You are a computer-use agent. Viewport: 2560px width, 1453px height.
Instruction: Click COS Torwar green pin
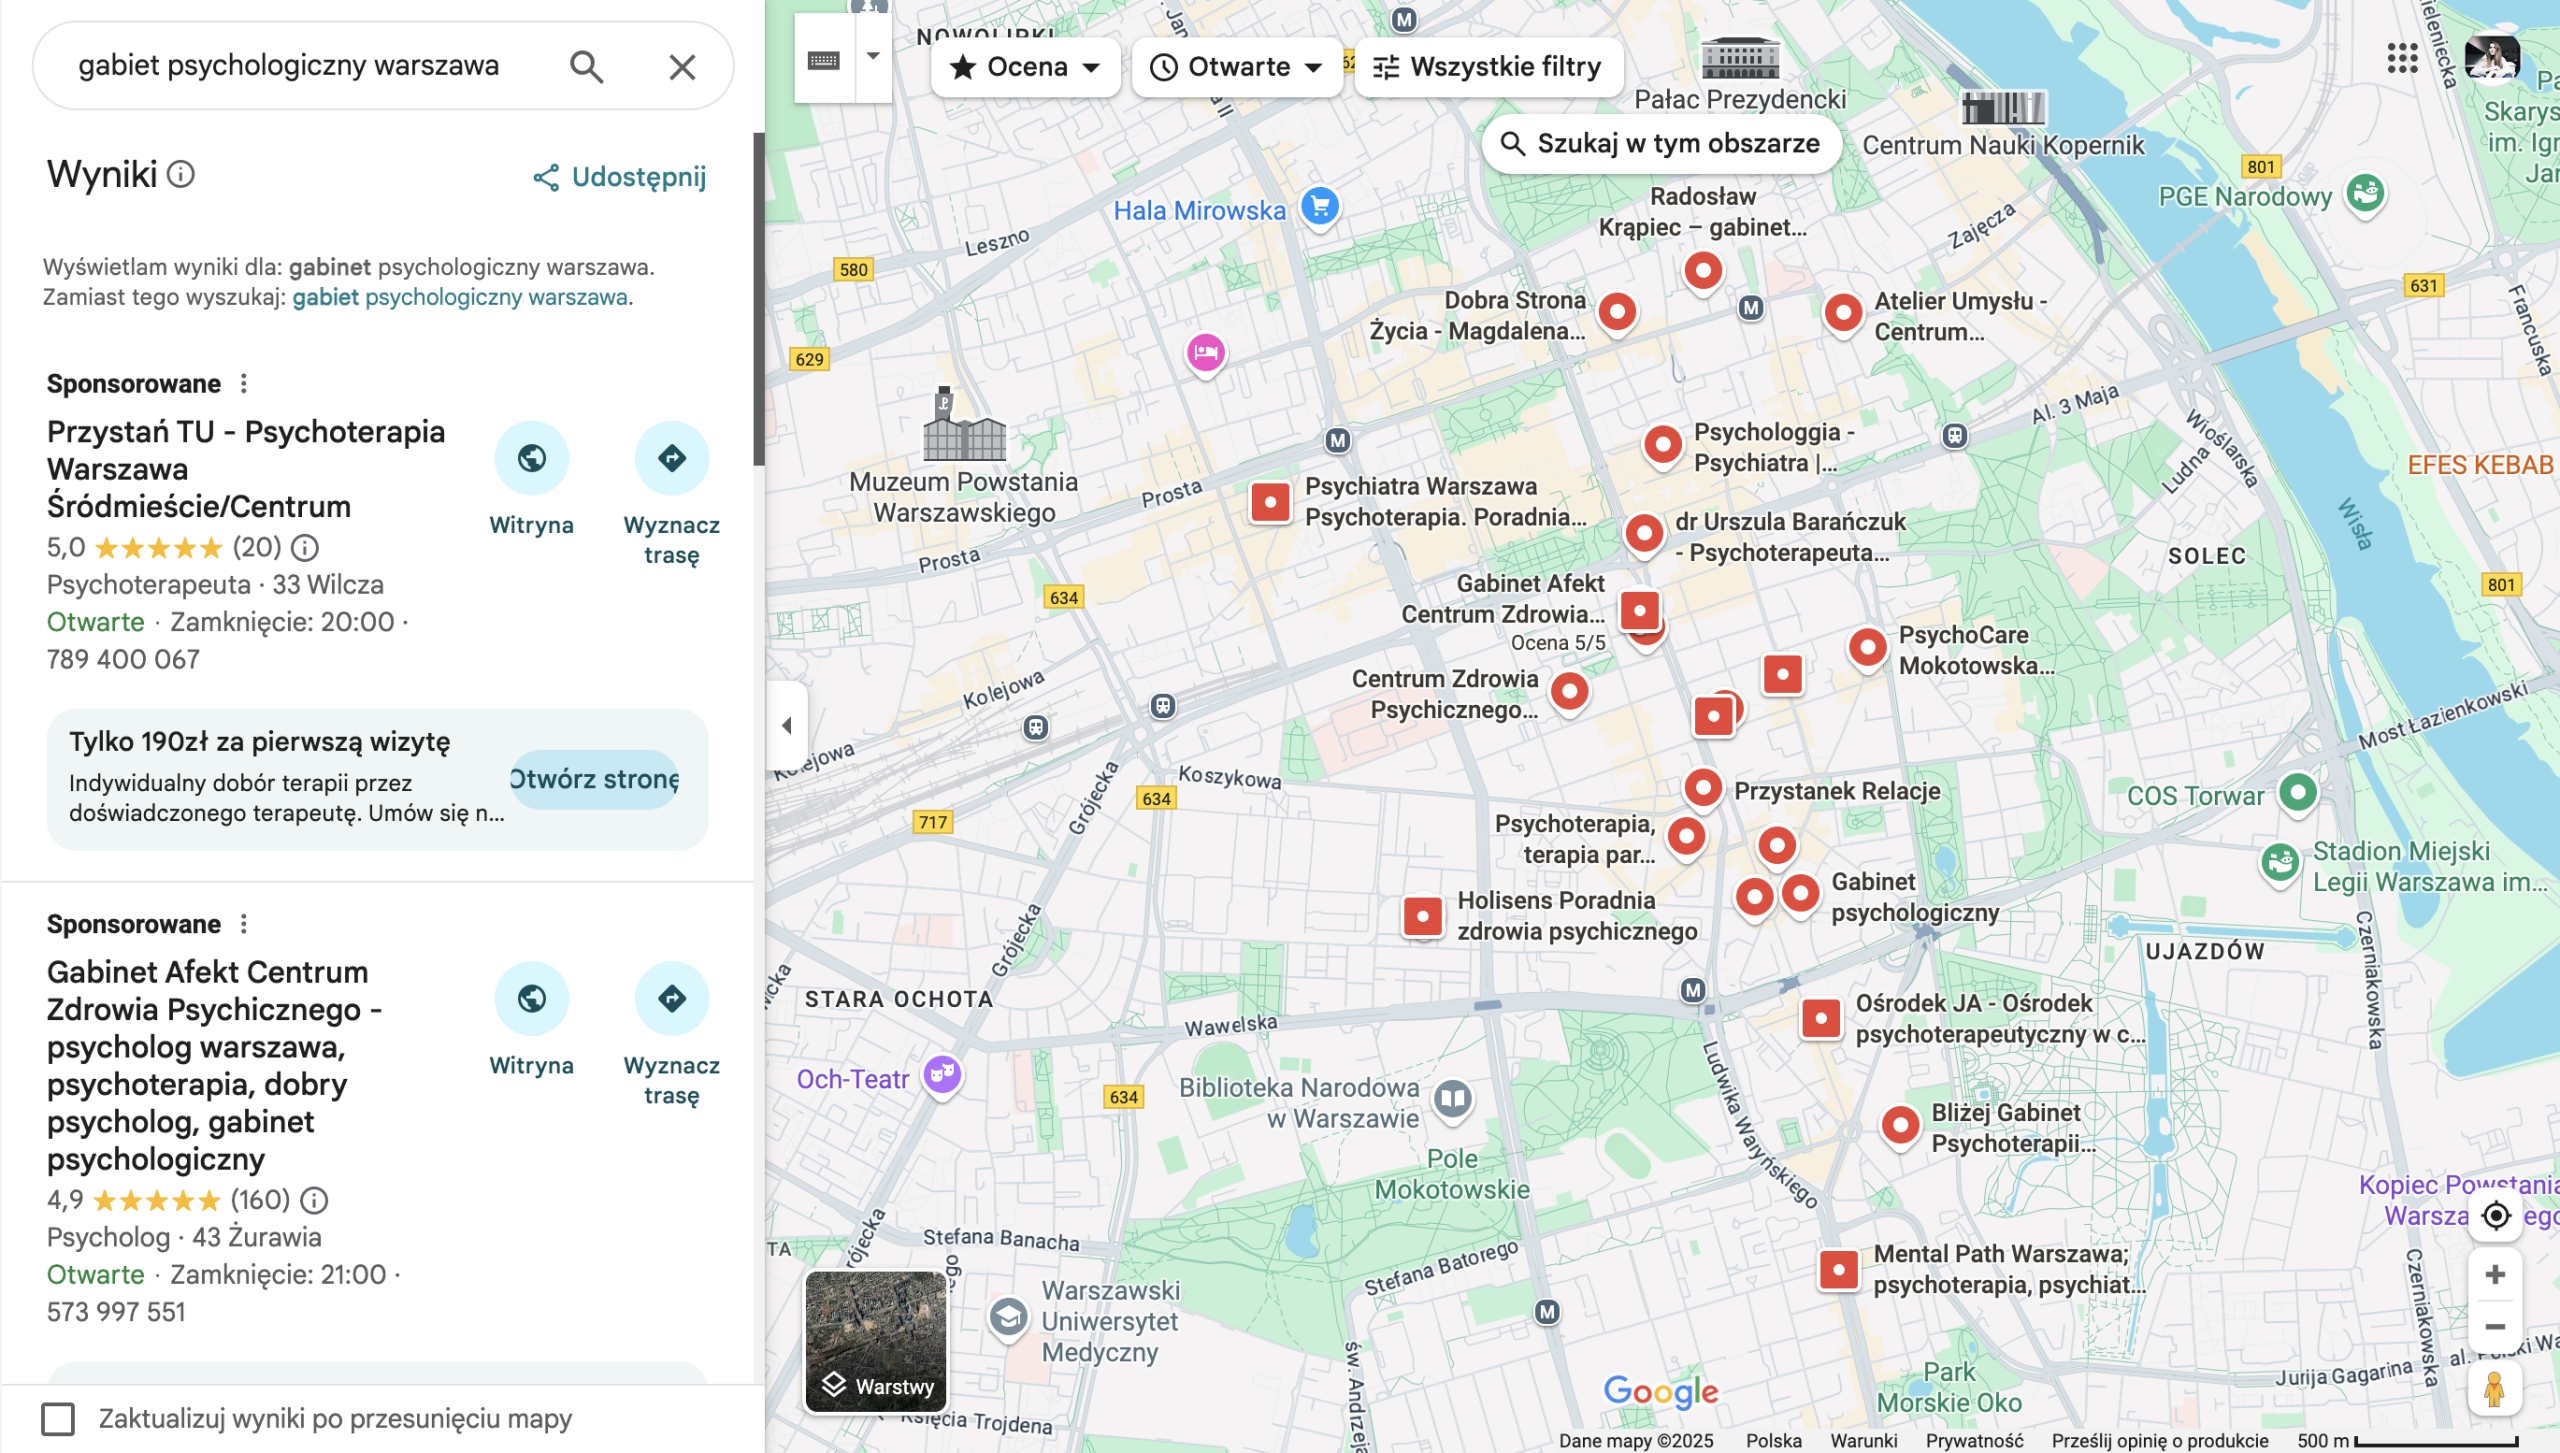point(2298,794)
